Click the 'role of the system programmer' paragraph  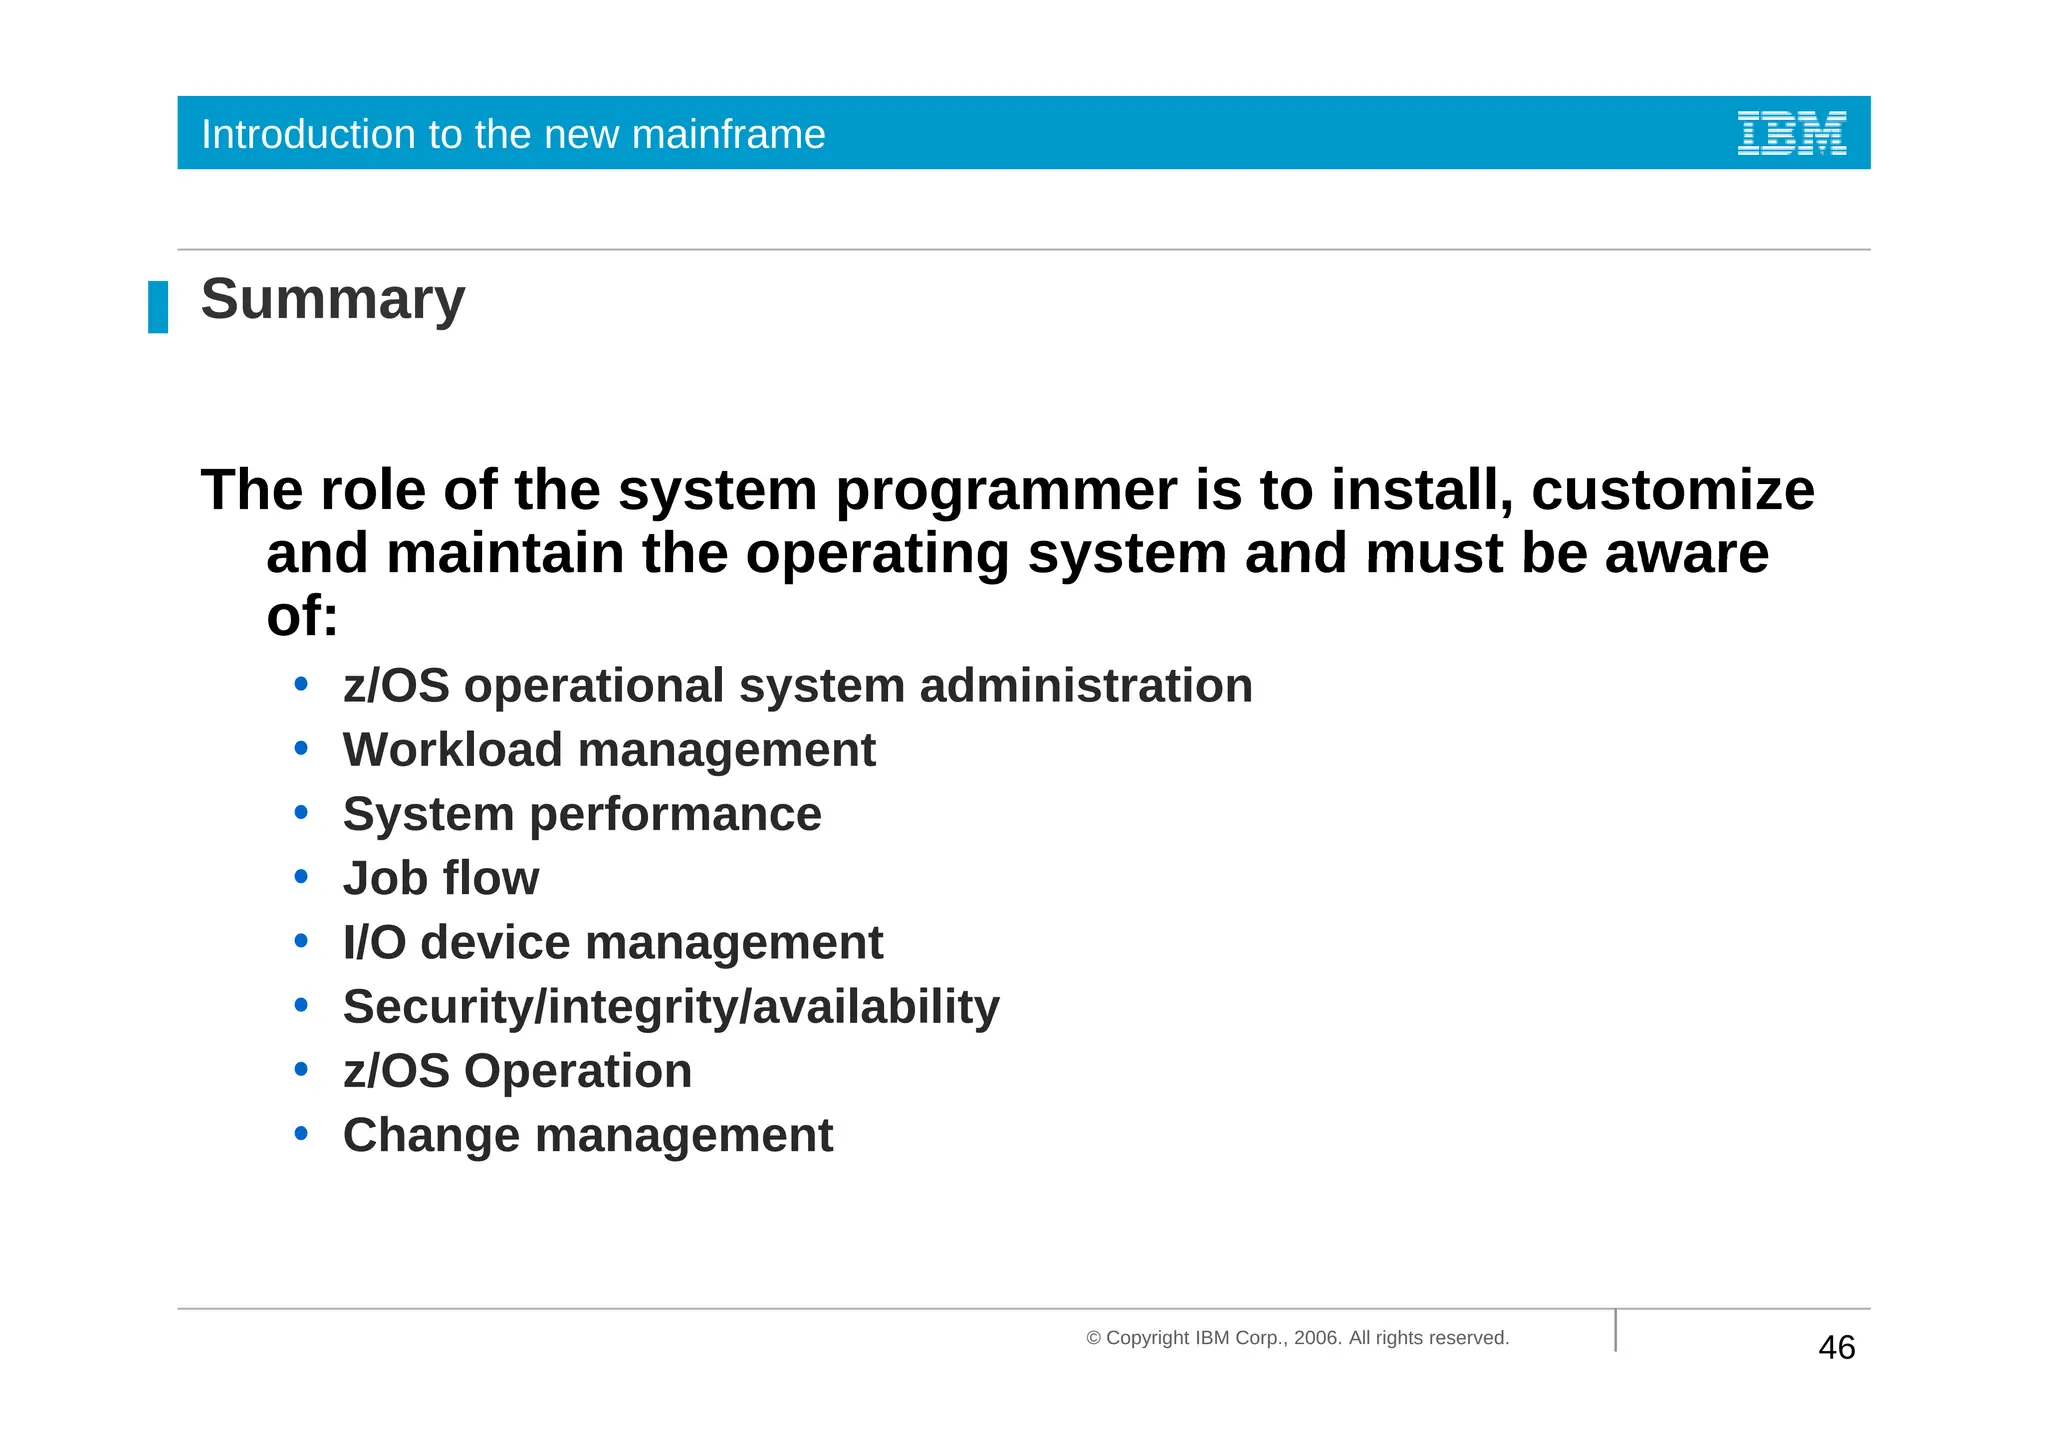coord(1007,551)
